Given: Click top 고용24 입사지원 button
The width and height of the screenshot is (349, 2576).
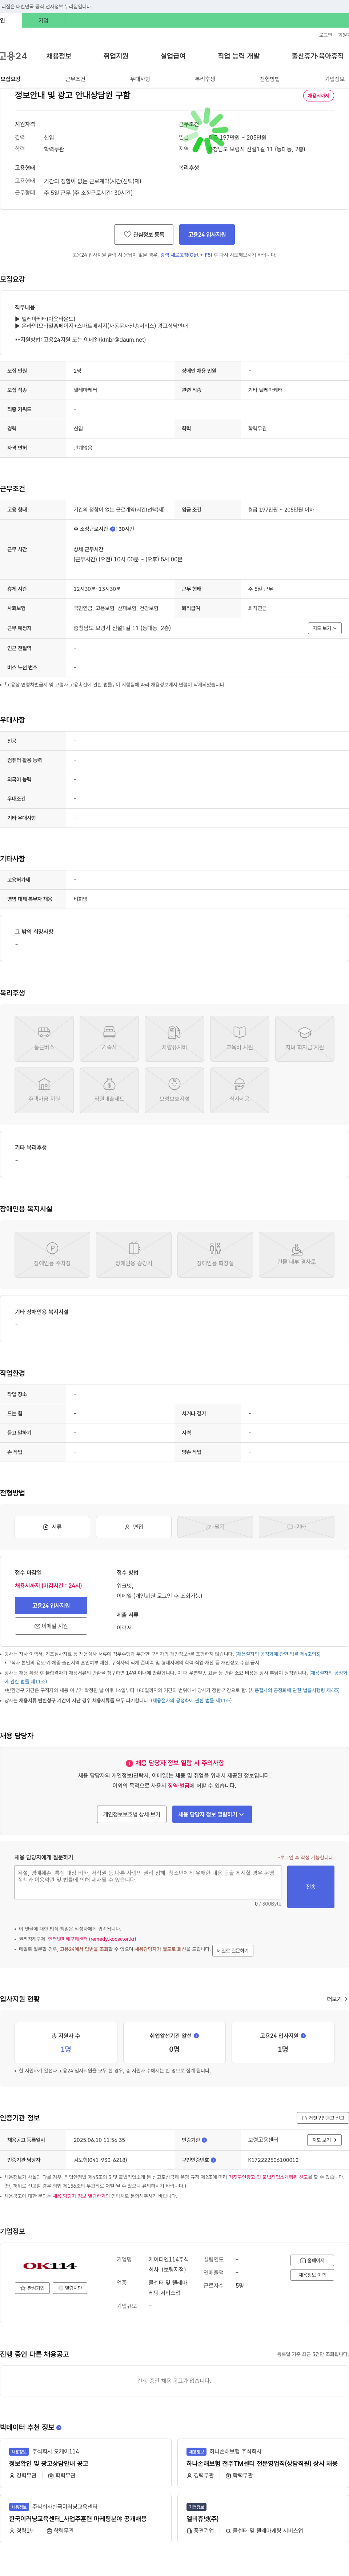Looking at the screenshot, I should (207, 235).
